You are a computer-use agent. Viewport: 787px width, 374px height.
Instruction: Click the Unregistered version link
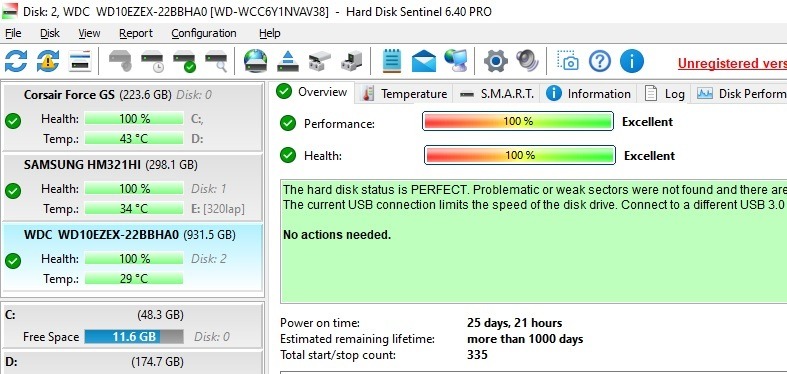click(x=732, y=64)
